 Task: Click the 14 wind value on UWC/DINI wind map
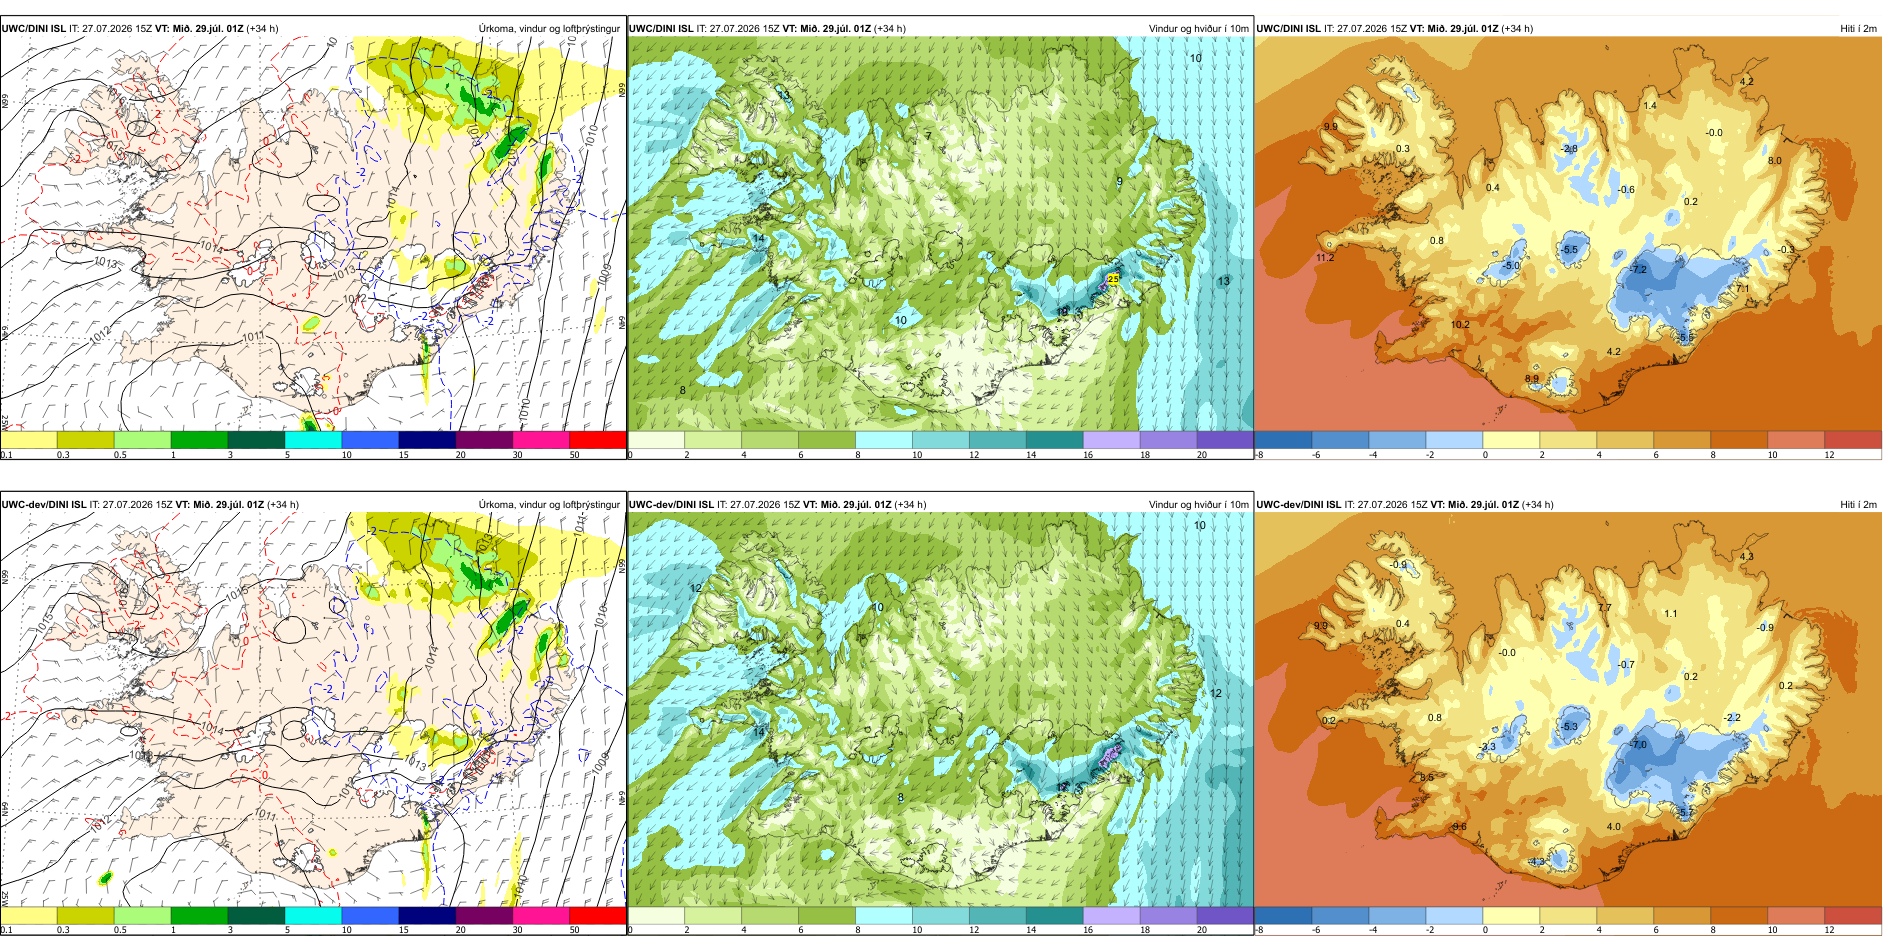click(x=759, y=239)
